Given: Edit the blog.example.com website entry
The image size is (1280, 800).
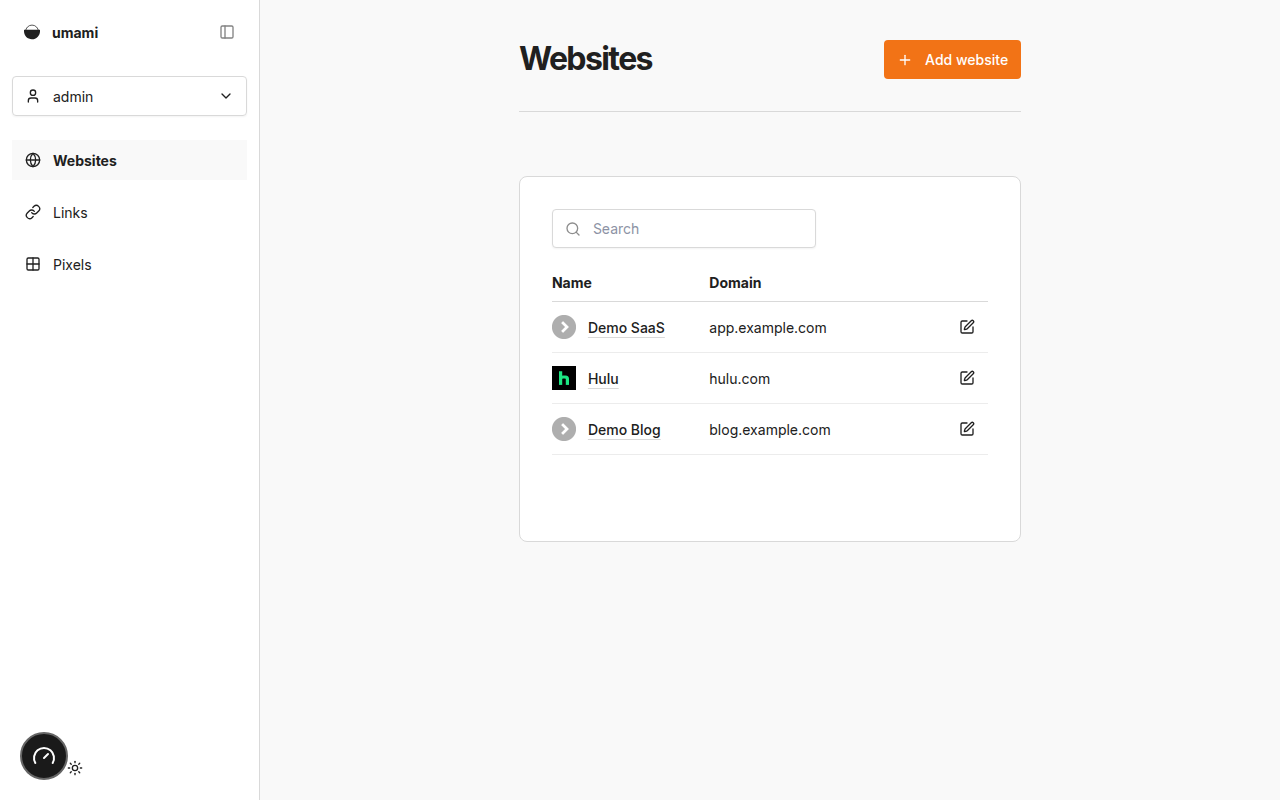Looking at the screenshot, I should tap(967, 428).
